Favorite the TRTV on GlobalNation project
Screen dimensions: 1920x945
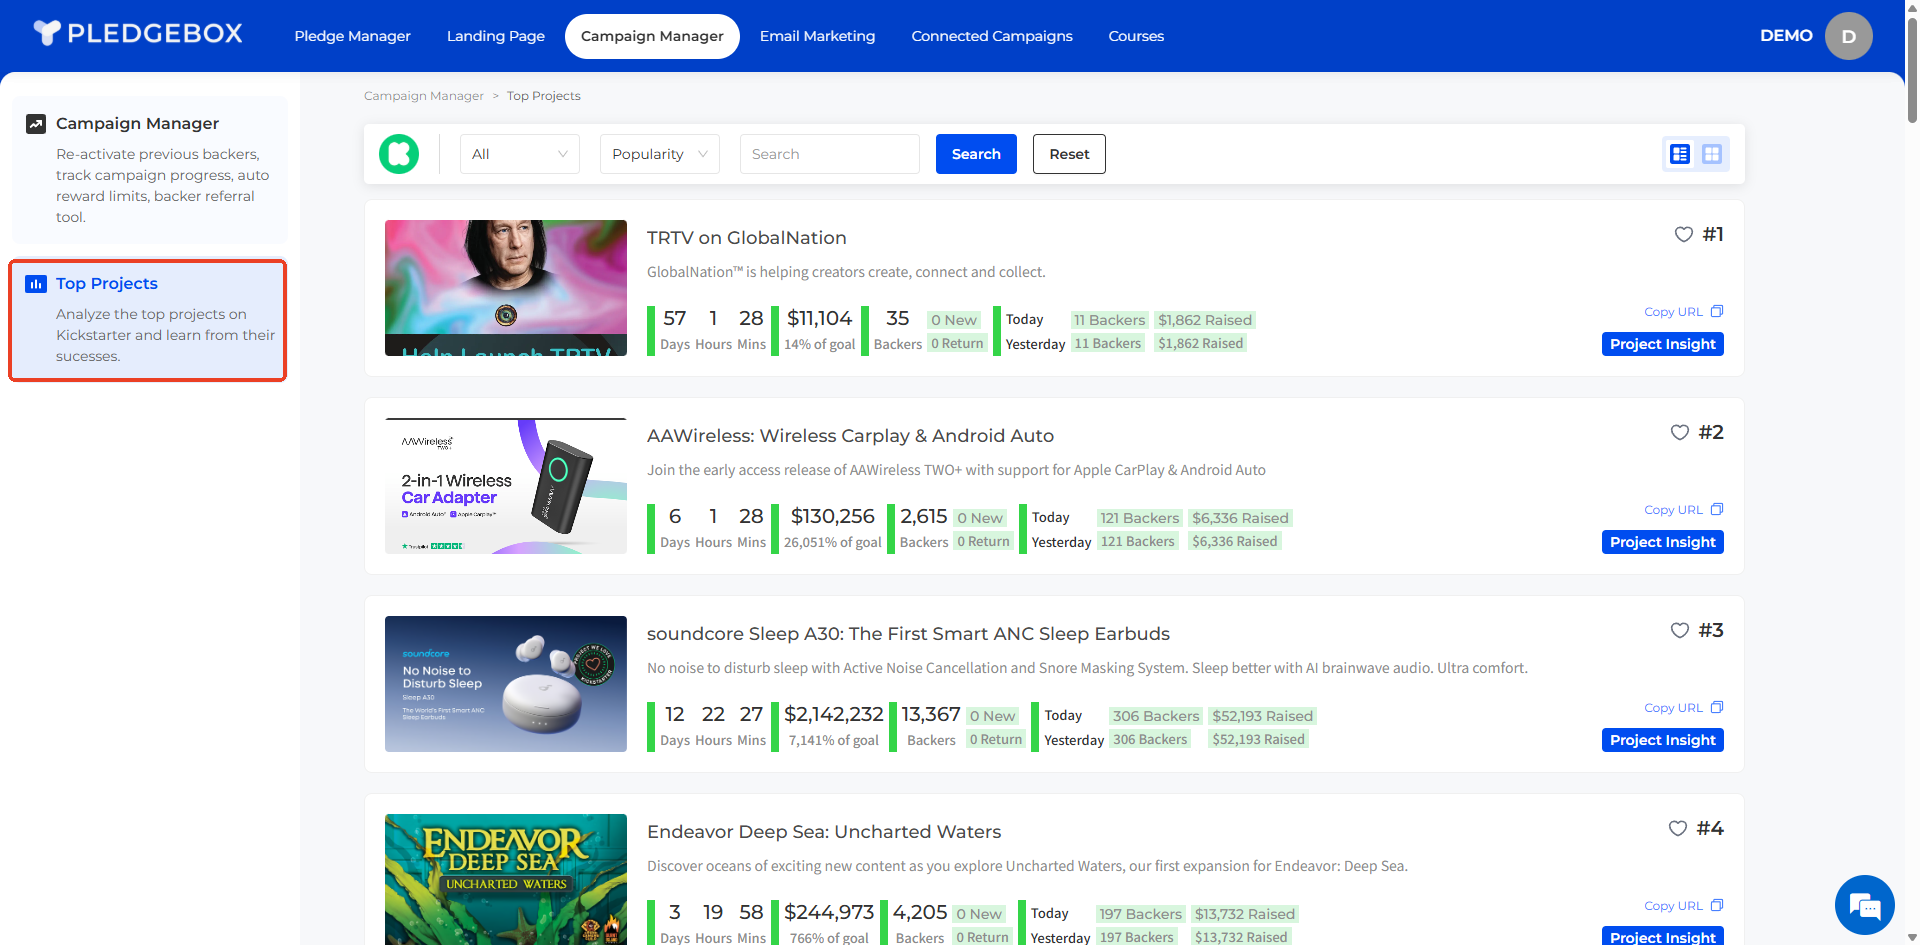point(1684,234)
